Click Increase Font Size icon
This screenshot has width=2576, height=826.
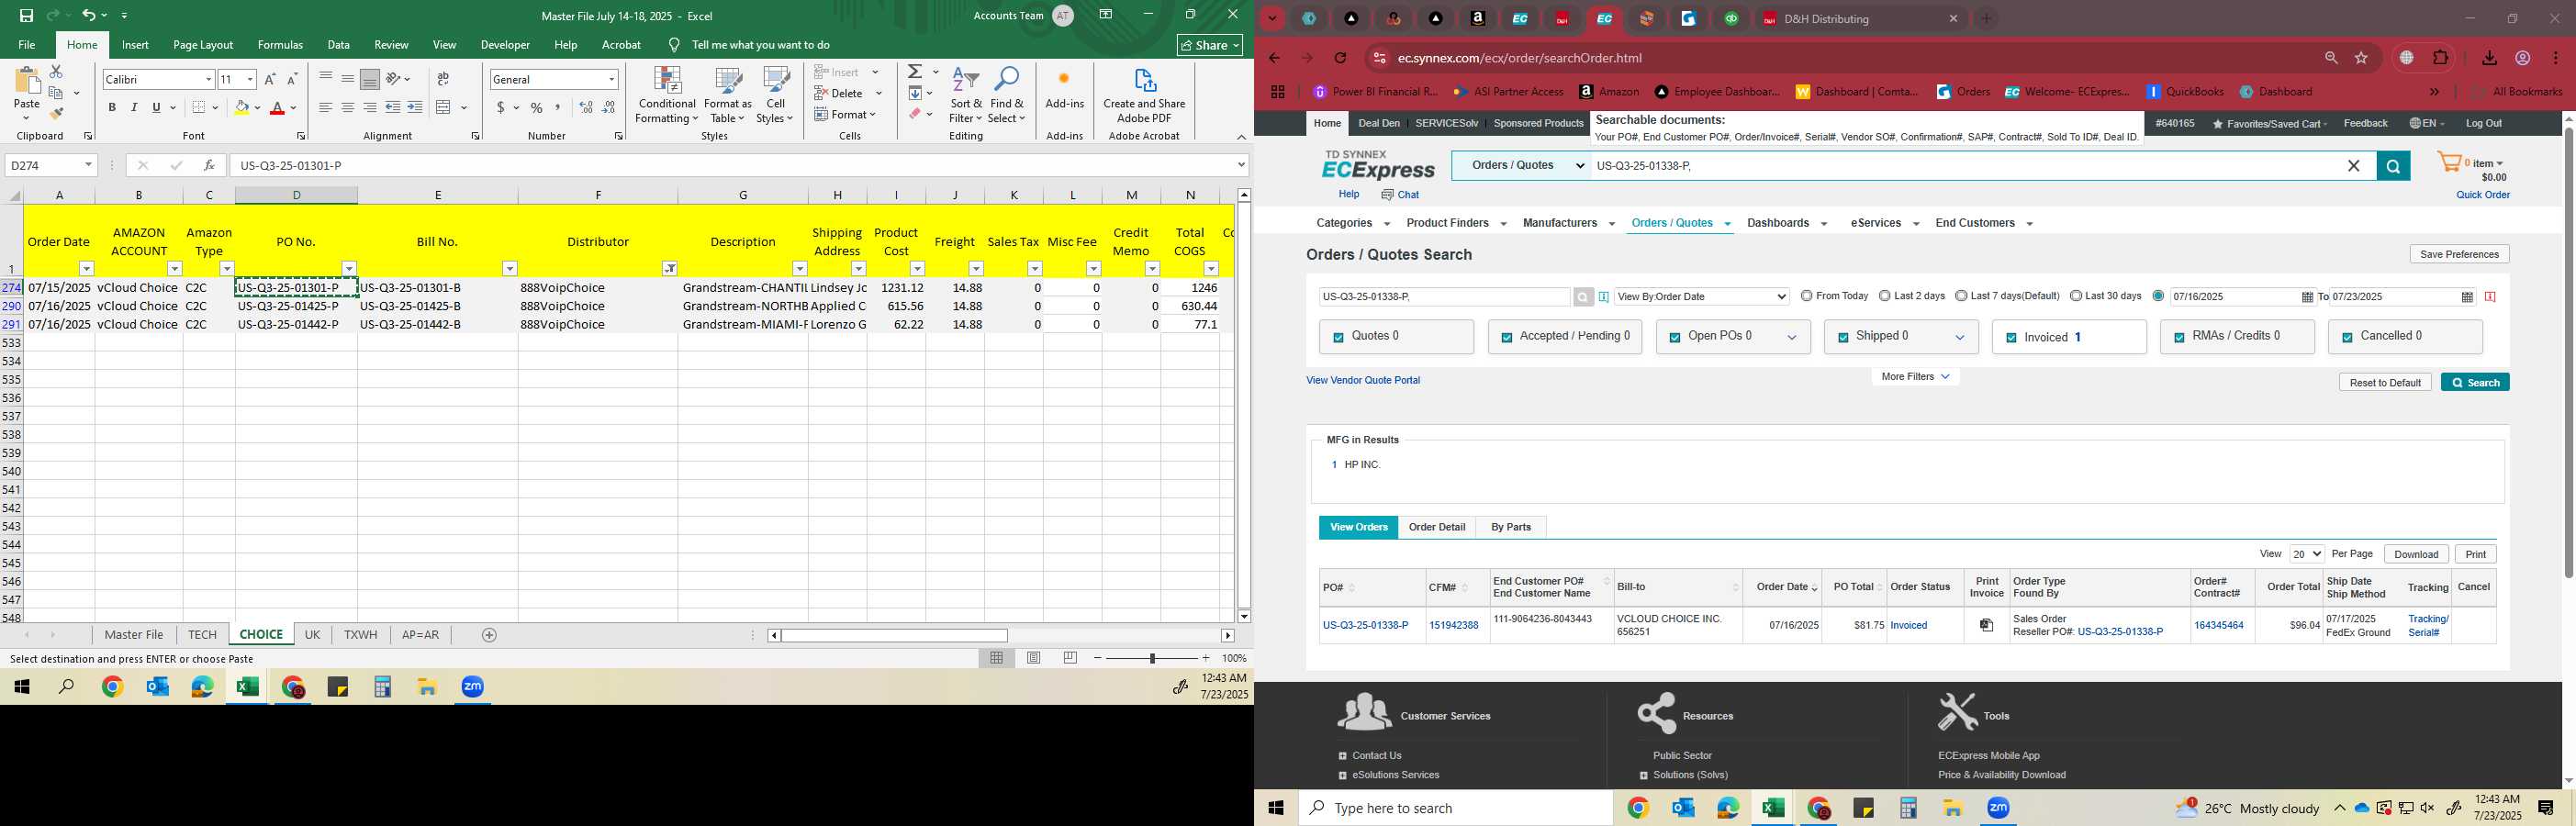pos(270,79)
